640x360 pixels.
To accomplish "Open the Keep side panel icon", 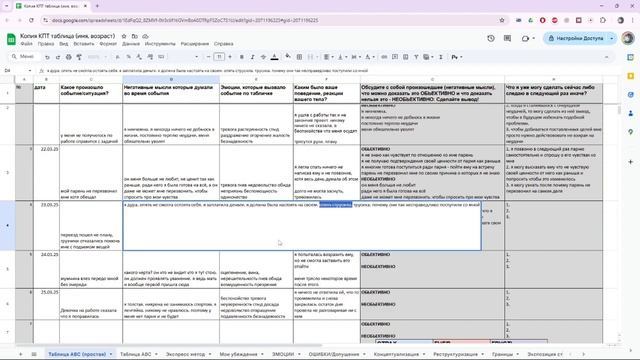I will coord(631,76).
